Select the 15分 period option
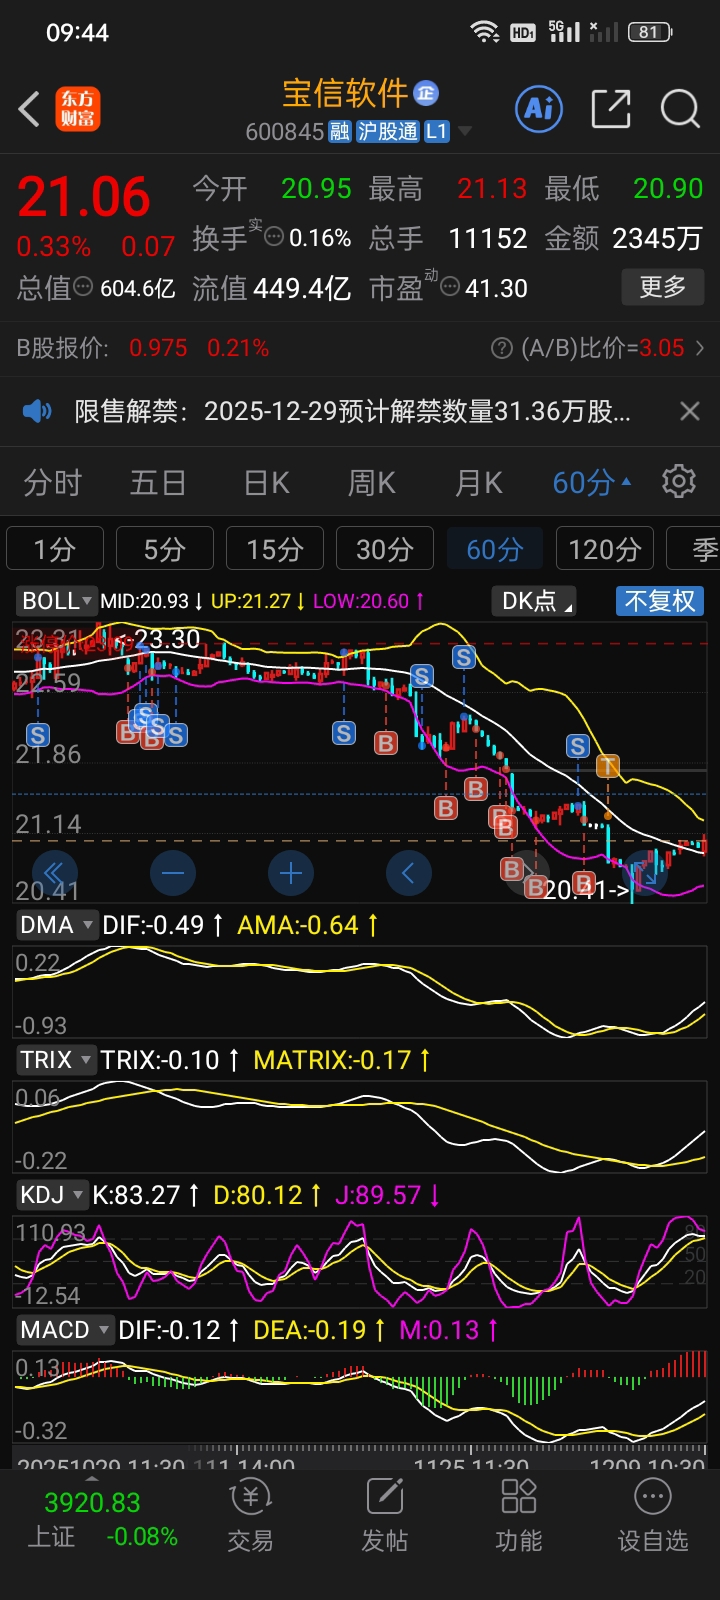 tap(275, 549)
